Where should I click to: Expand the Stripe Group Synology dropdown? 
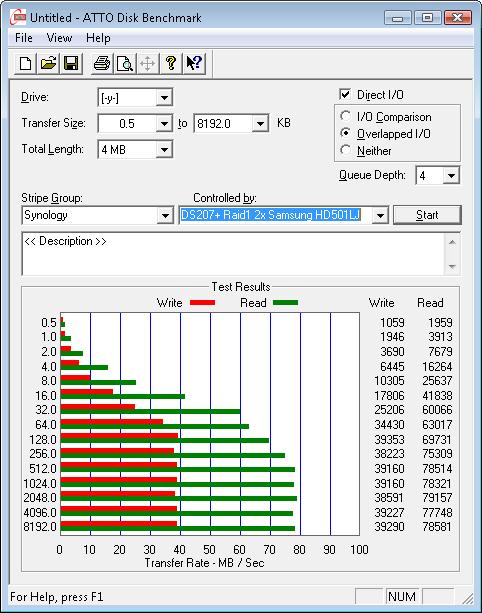[x=165, y=215]
